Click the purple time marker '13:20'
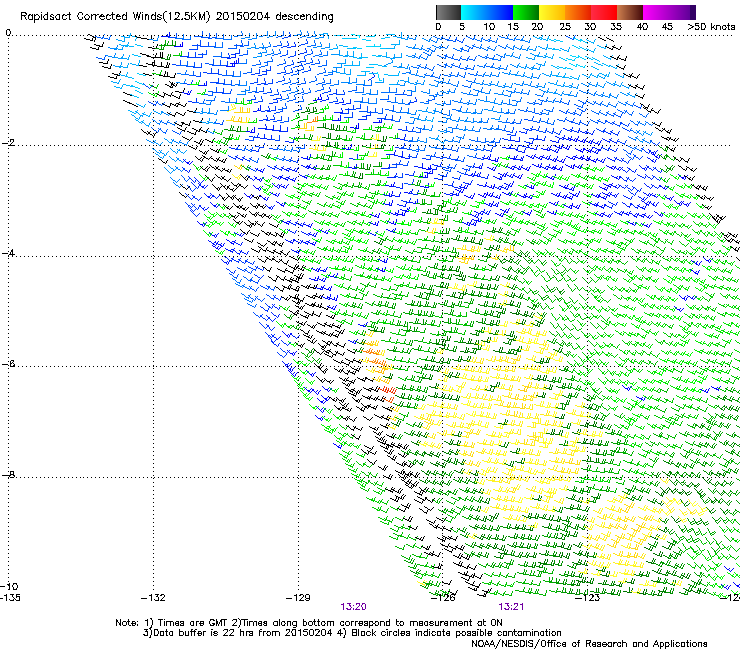This screenshot has width=740, height=650. [353, 607]
